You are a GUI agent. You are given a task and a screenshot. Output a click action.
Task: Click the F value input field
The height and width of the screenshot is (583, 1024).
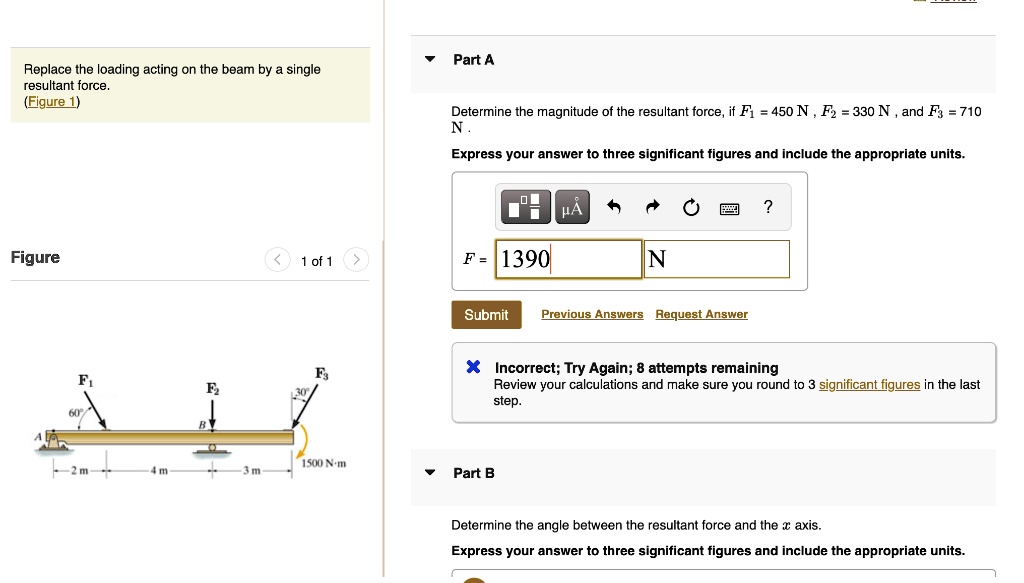click(x=568, y=259)
